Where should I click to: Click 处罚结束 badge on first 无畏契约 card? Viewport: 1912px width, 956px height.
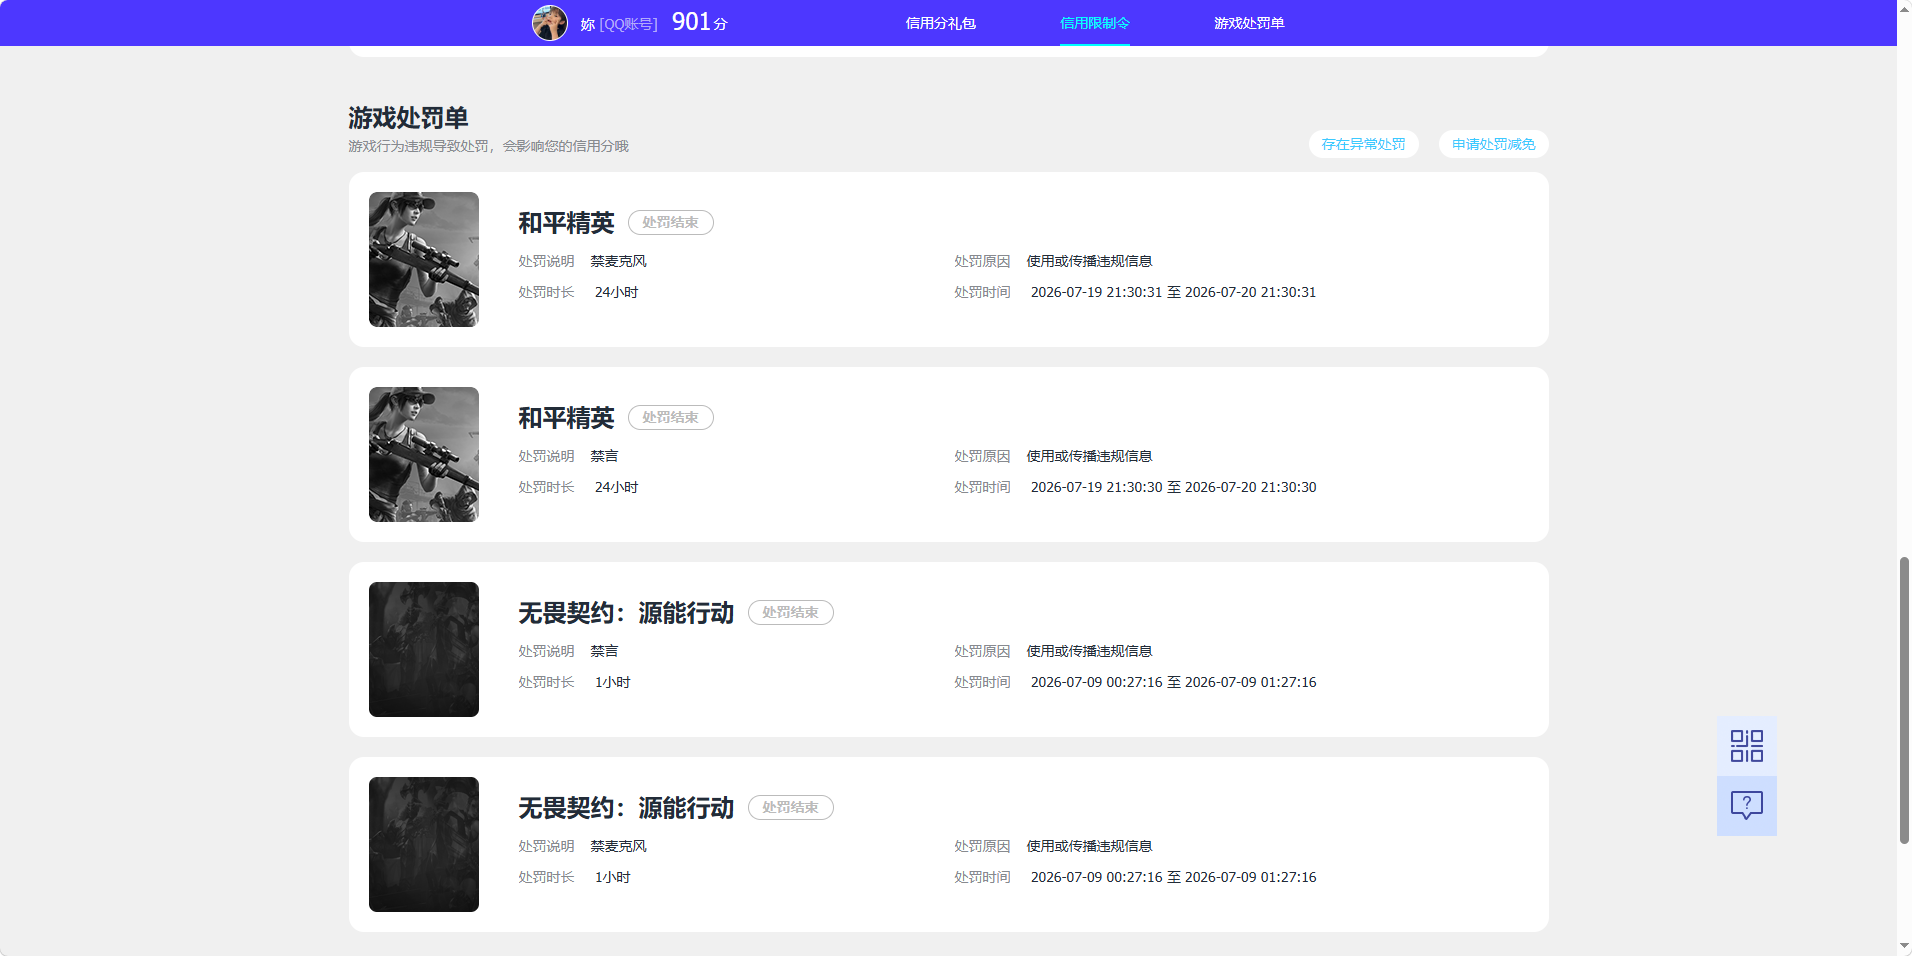point(790,613)
